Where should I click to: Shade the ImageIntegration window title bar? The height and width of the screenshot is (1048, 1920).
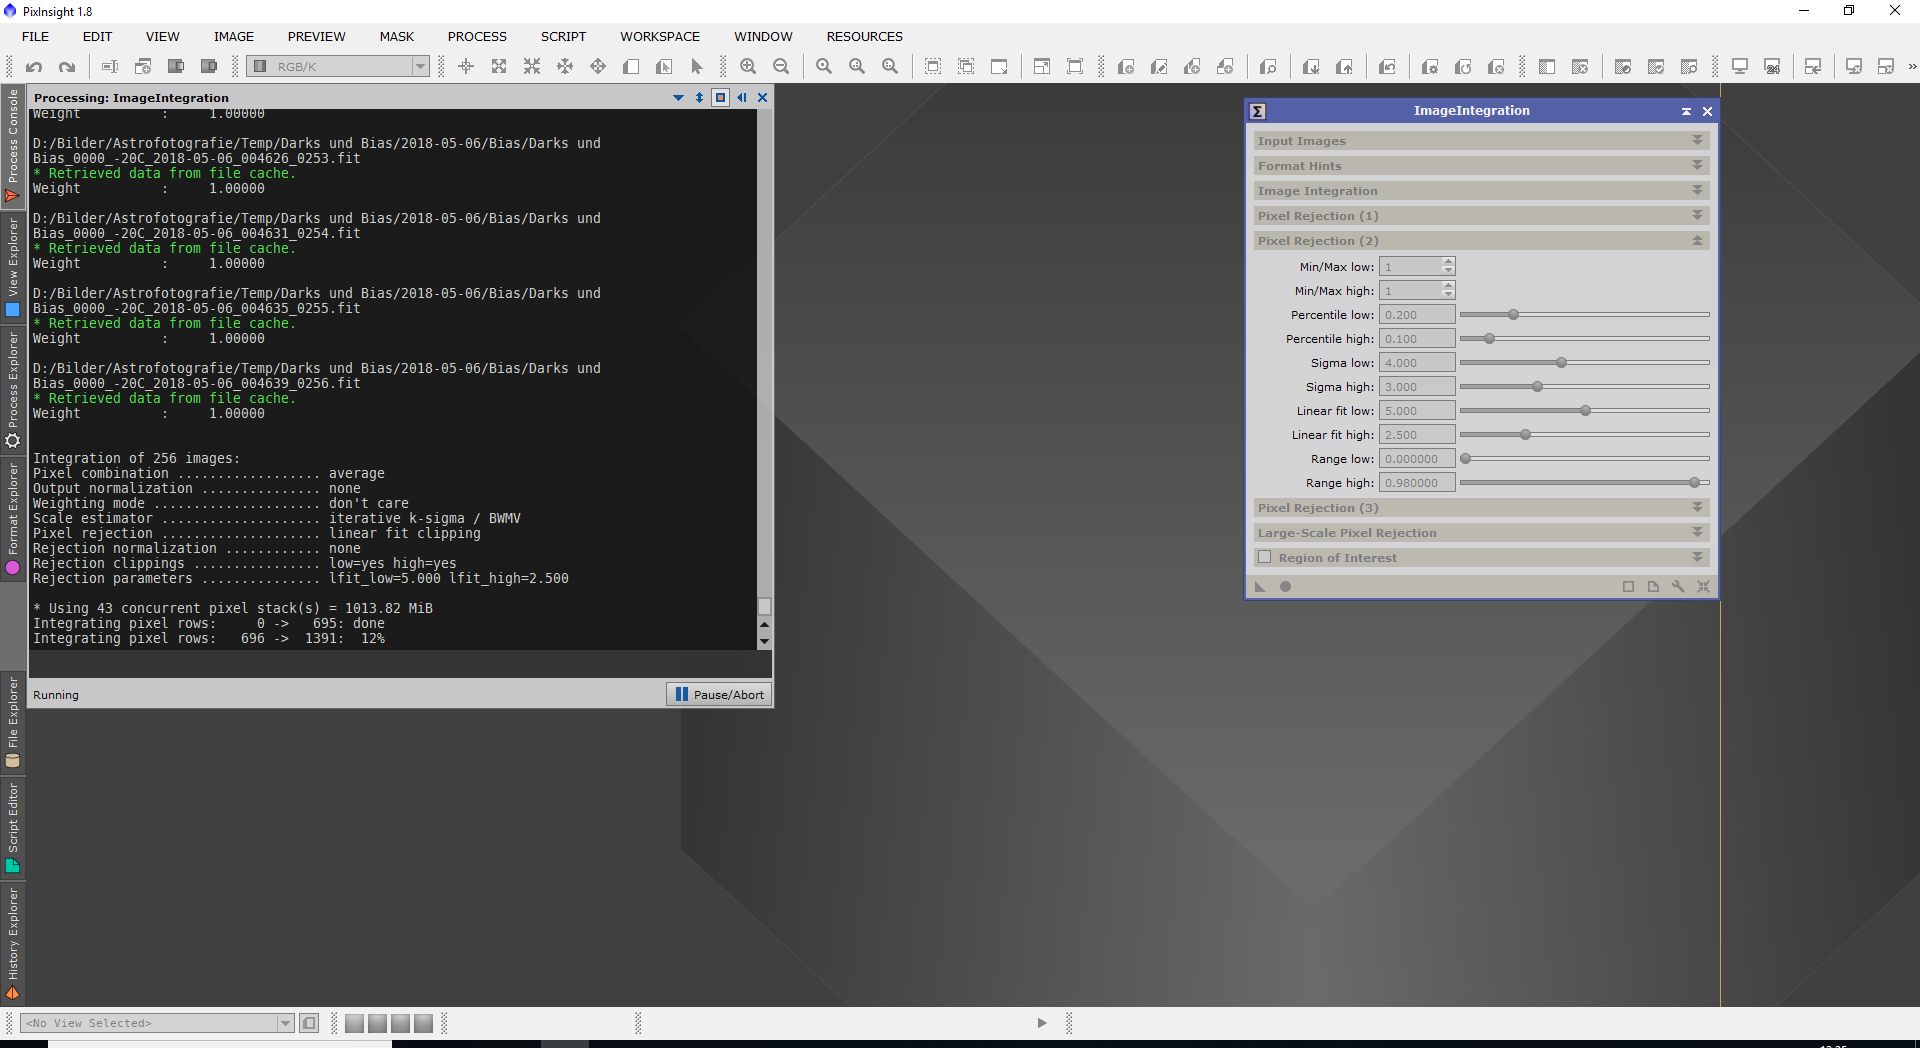tap(1686, 111)
